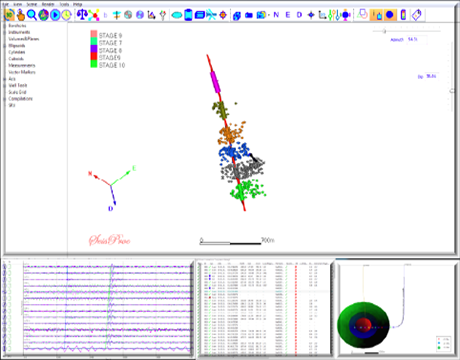This screenshot has height=360, width=460.
Task: Add a cuboid via blue box icon
Action: click(200, 15)
